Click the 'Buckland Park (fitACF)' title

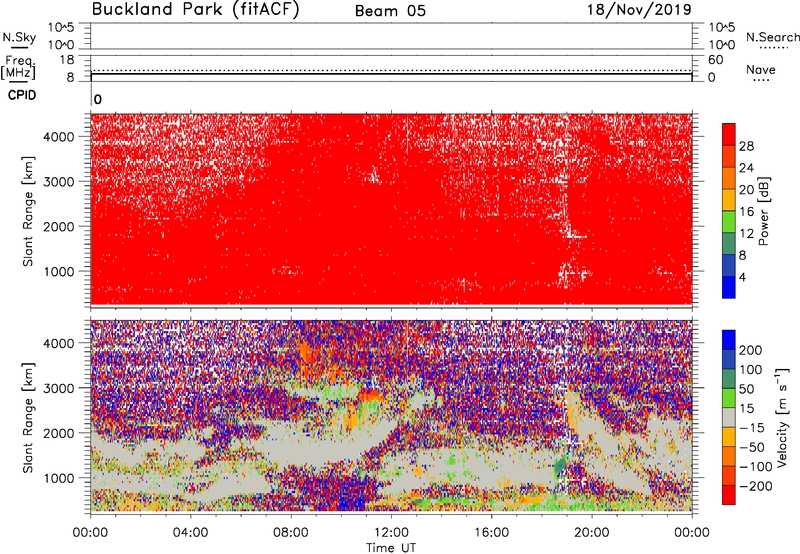tap(195, 9)
